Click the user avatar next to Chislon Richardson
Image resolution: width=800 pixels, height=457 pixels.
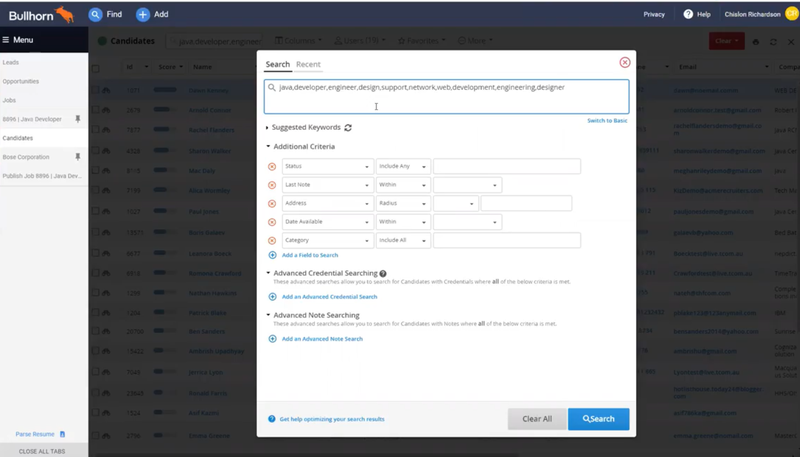(x=792, y=14)
